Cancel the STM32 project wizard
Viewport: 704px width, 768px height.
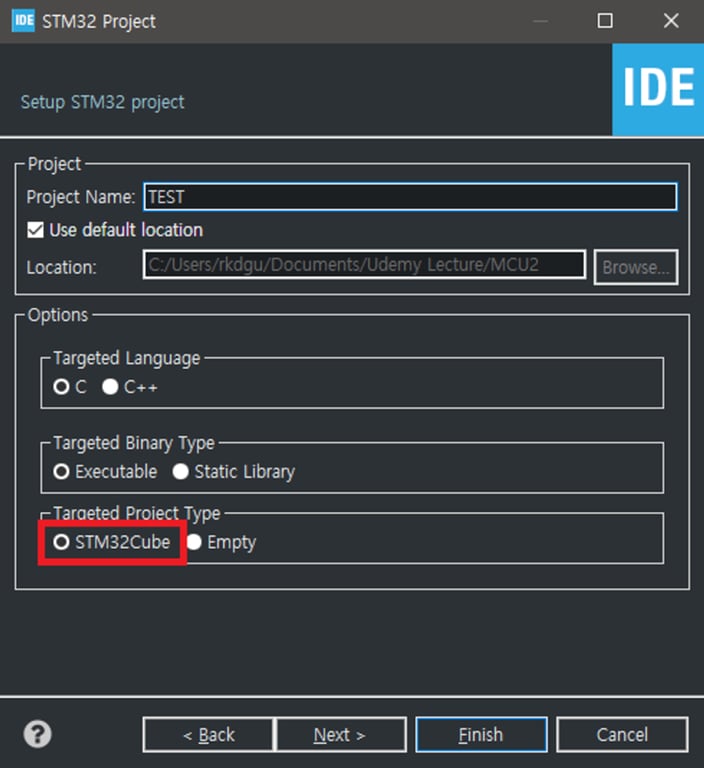point(622,735)
